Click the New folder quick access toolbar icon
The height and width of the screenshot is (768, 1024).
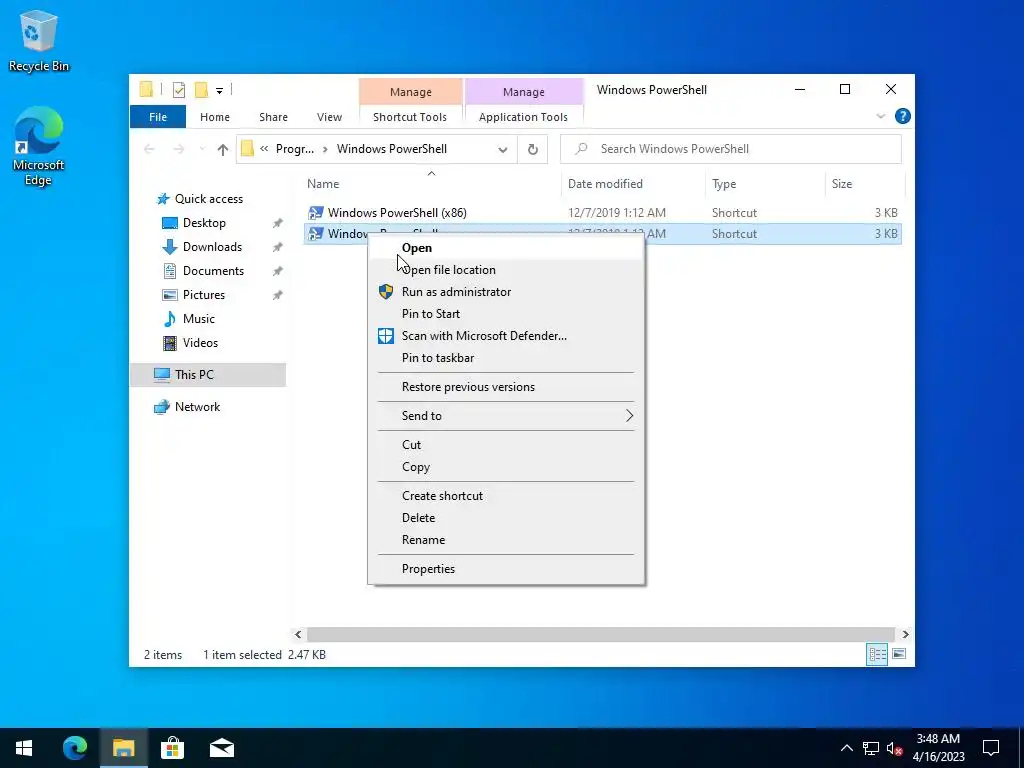202,90
